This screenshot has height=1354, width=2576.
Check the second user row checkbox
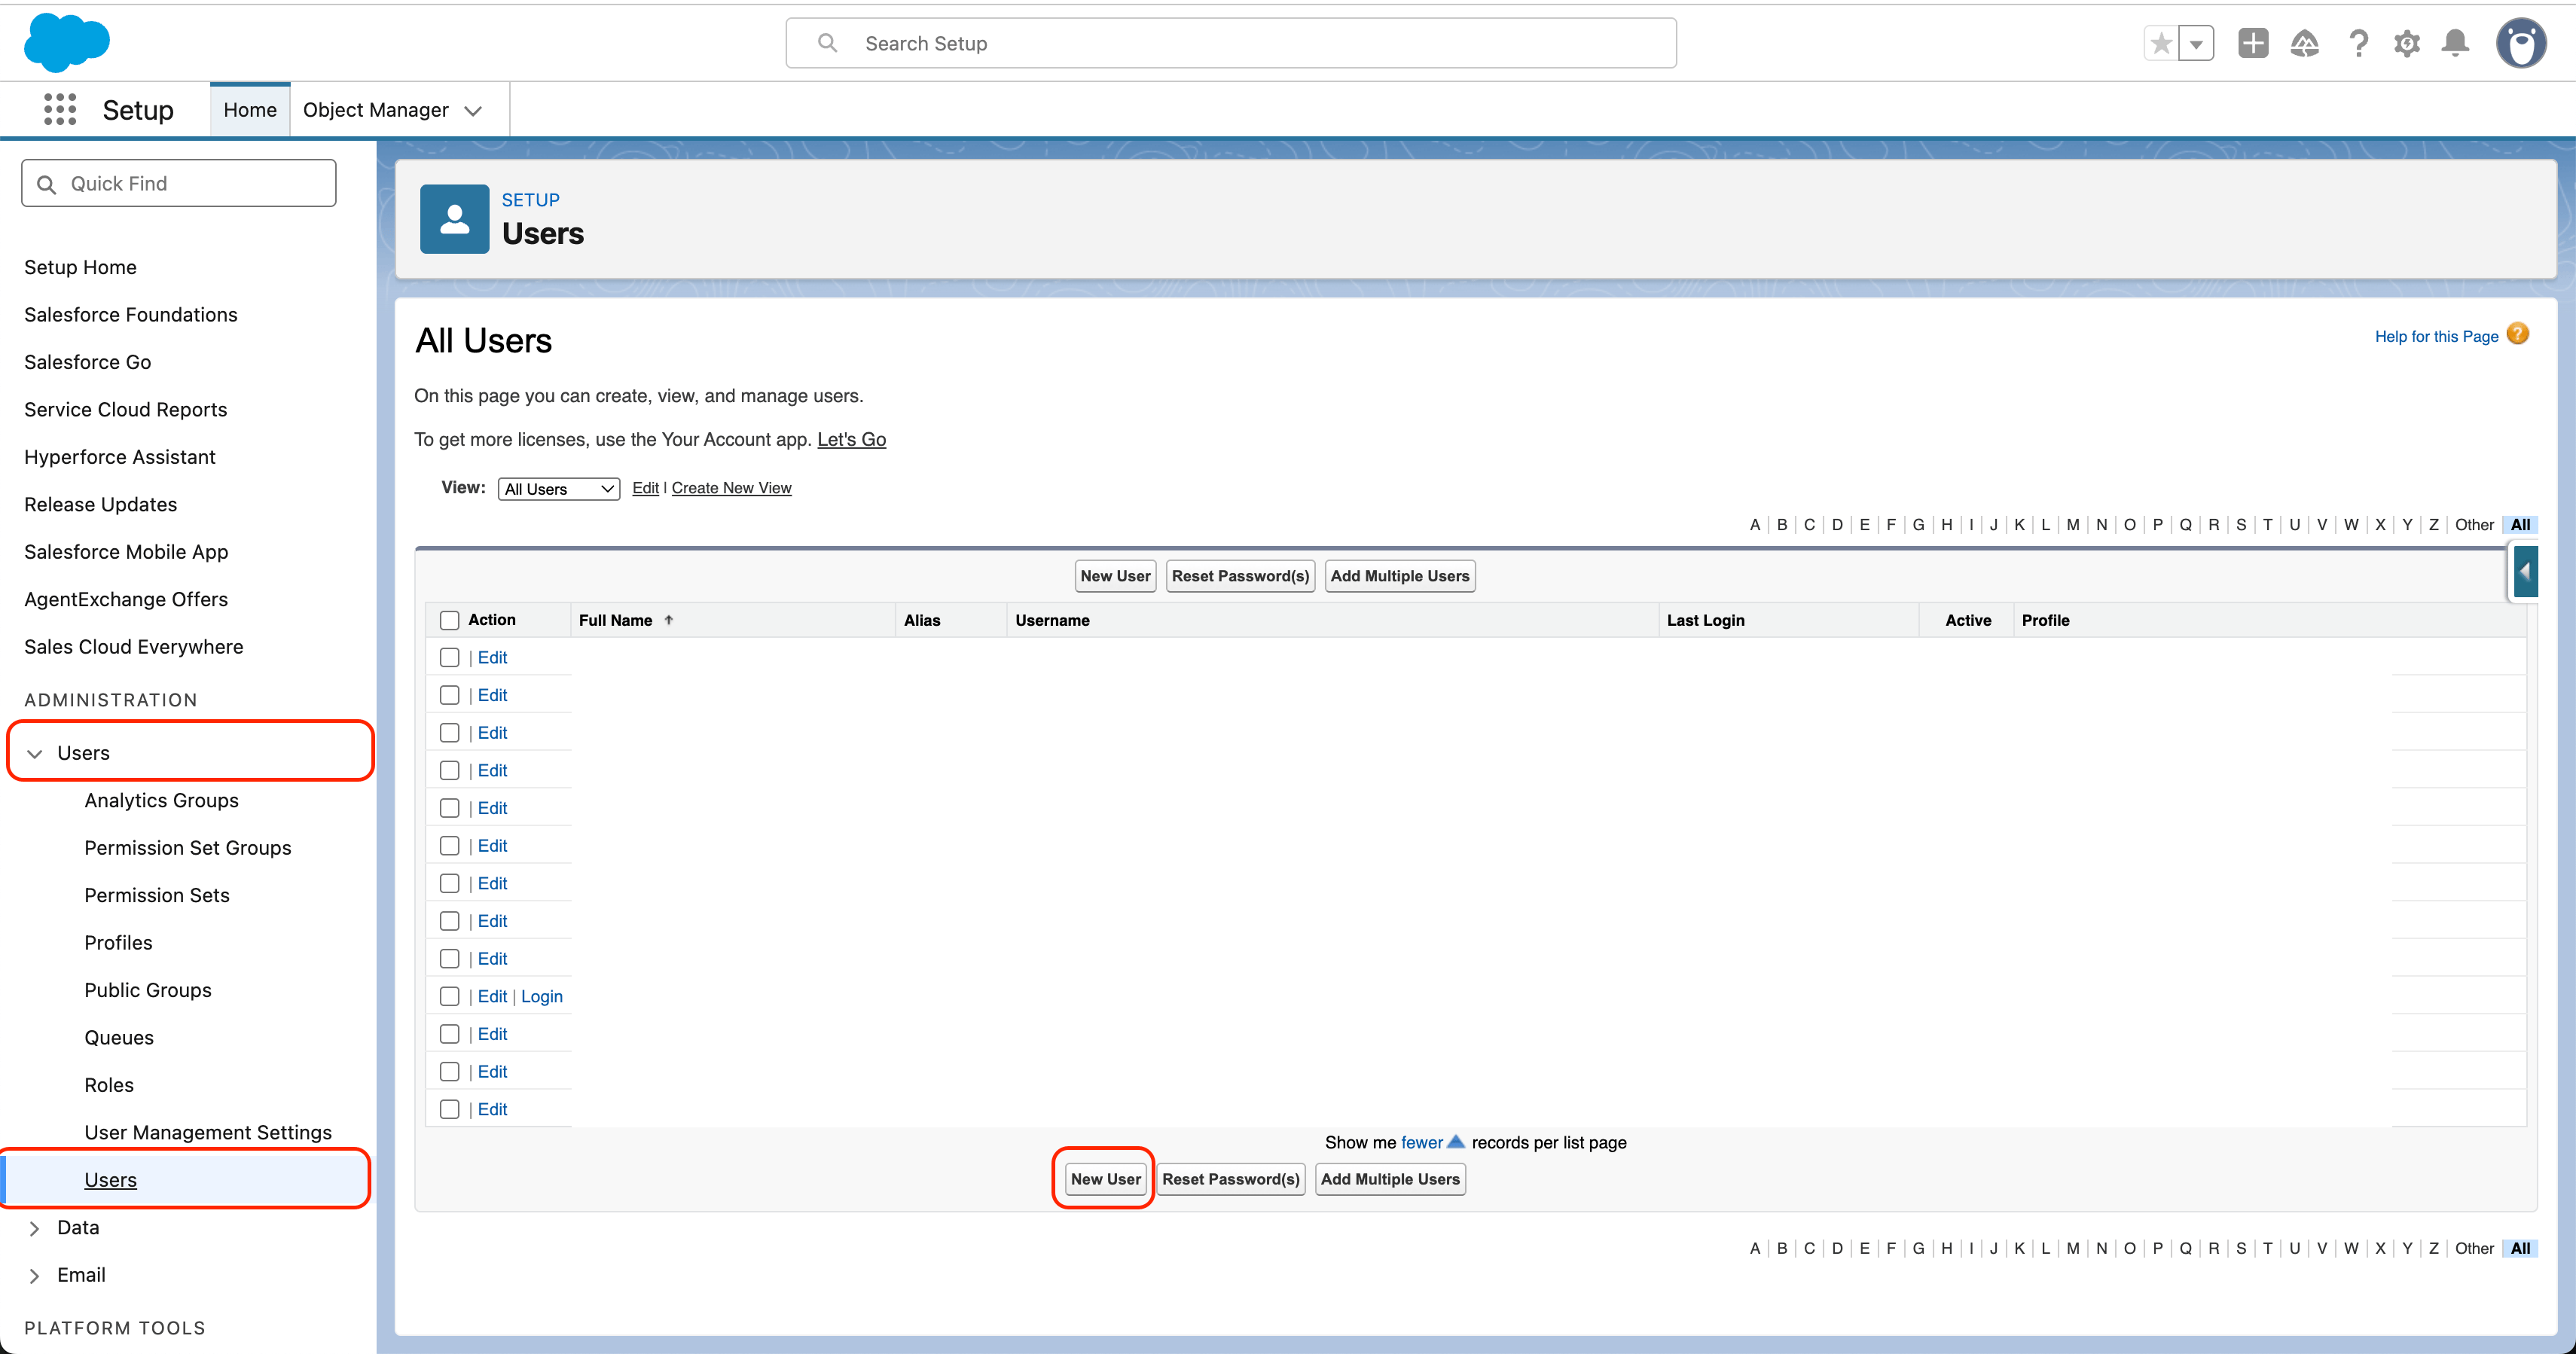coord(450,695)
